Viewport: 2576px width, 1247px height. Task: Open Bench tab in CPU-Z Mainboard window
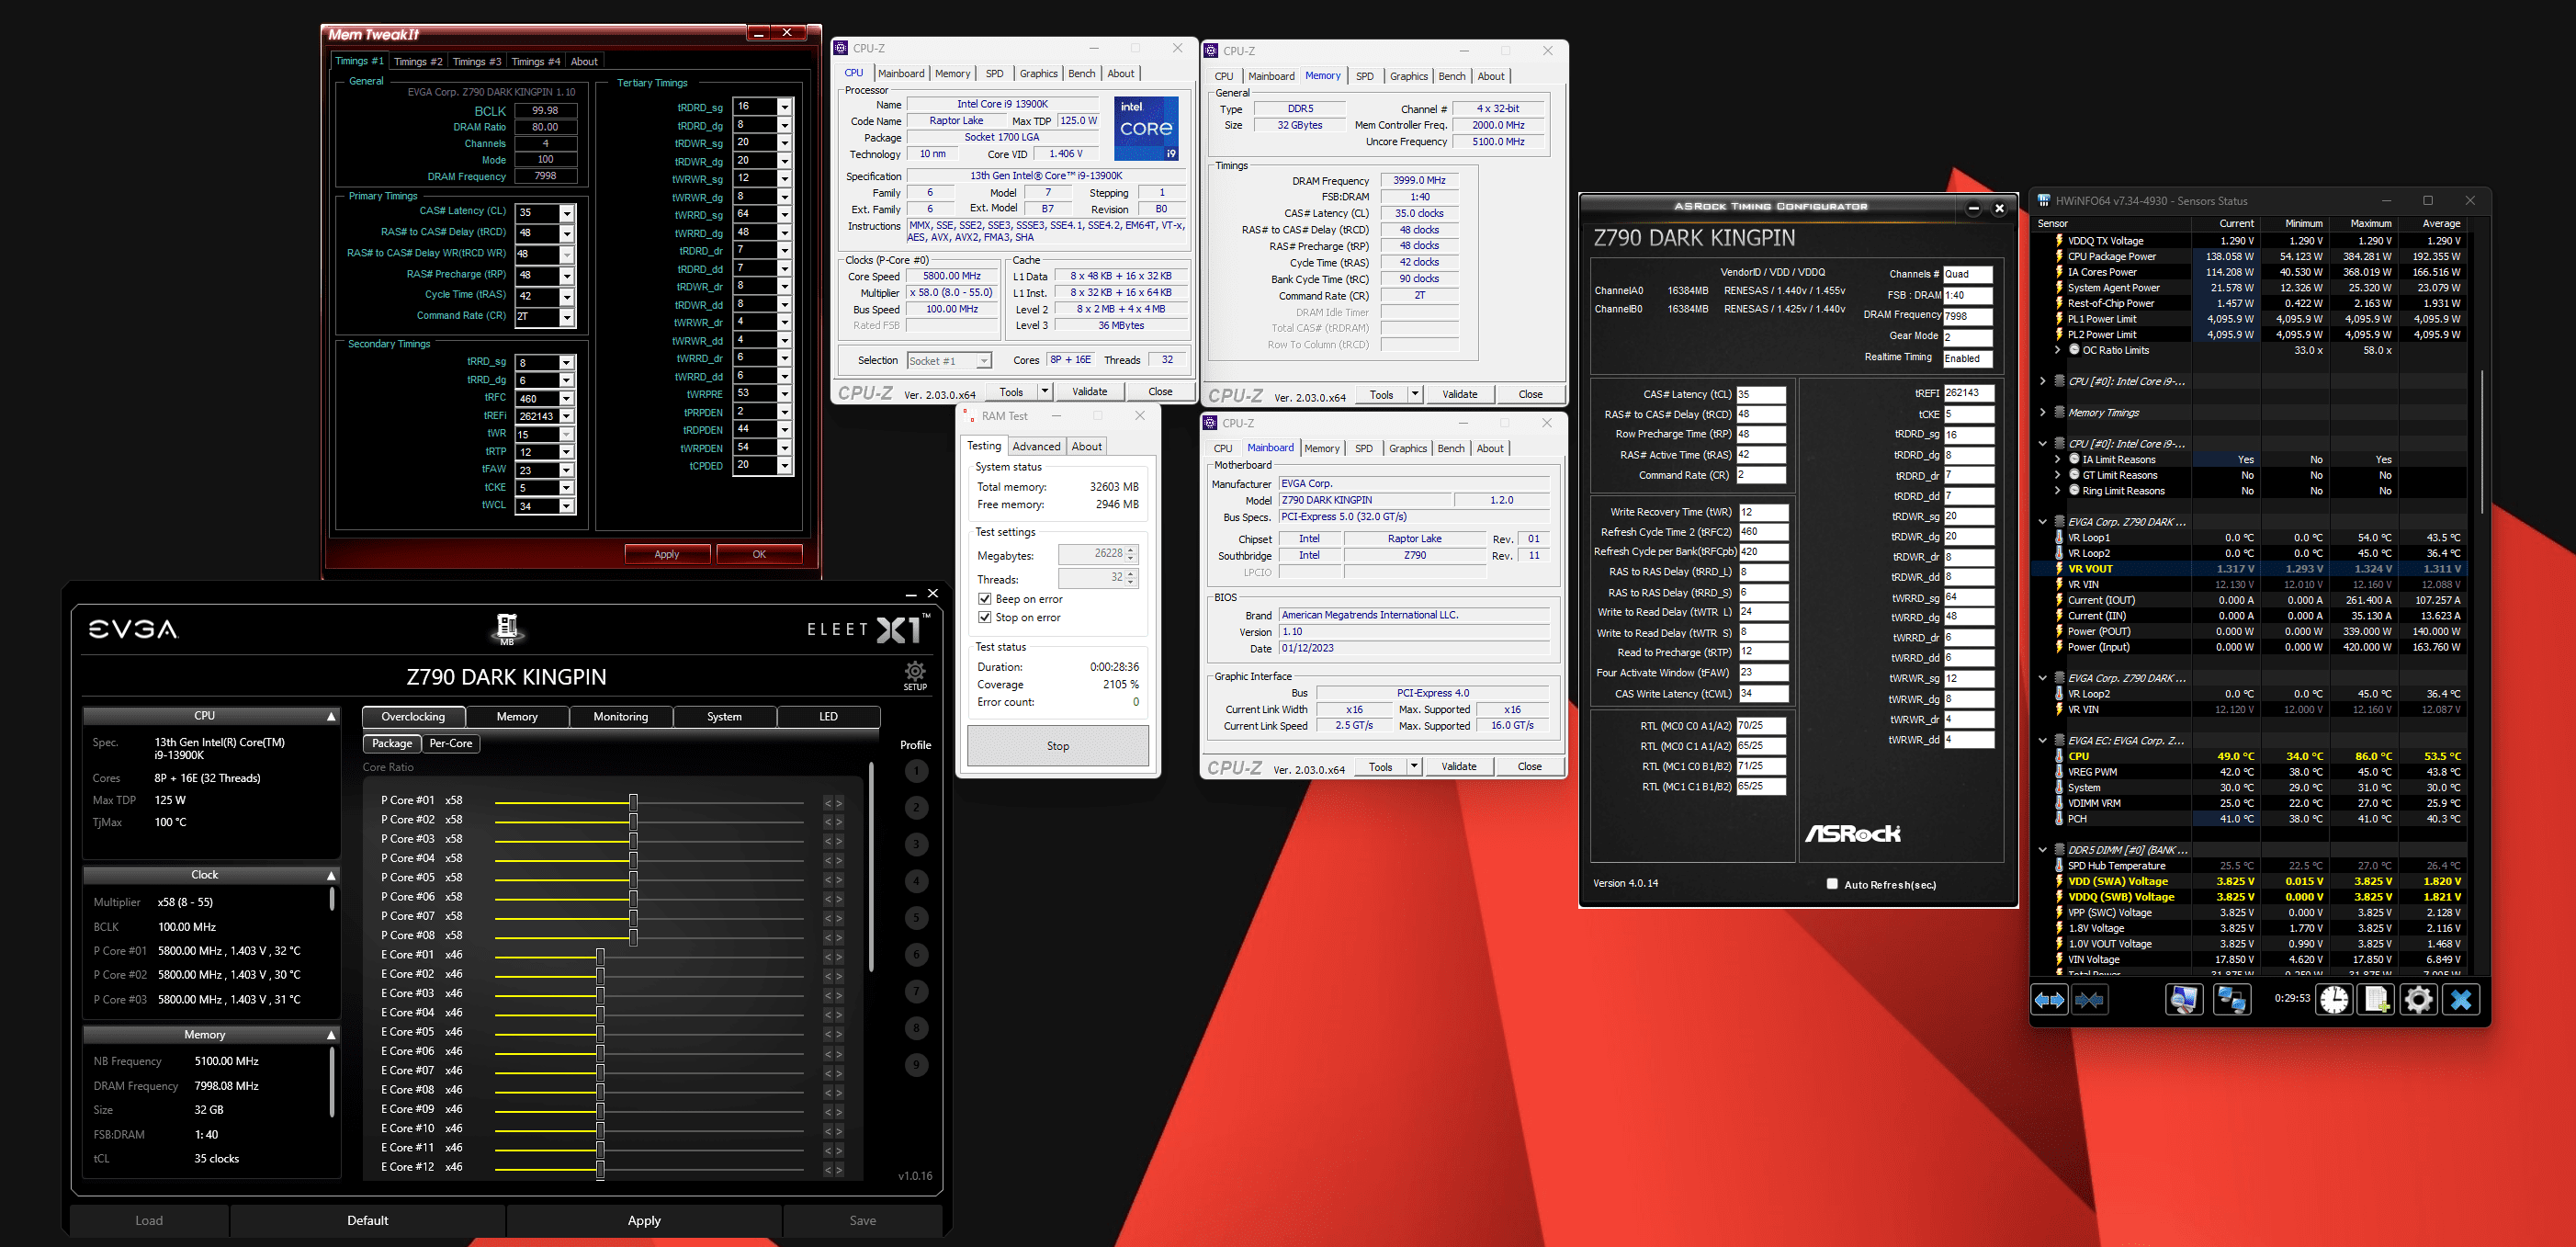1451,448
